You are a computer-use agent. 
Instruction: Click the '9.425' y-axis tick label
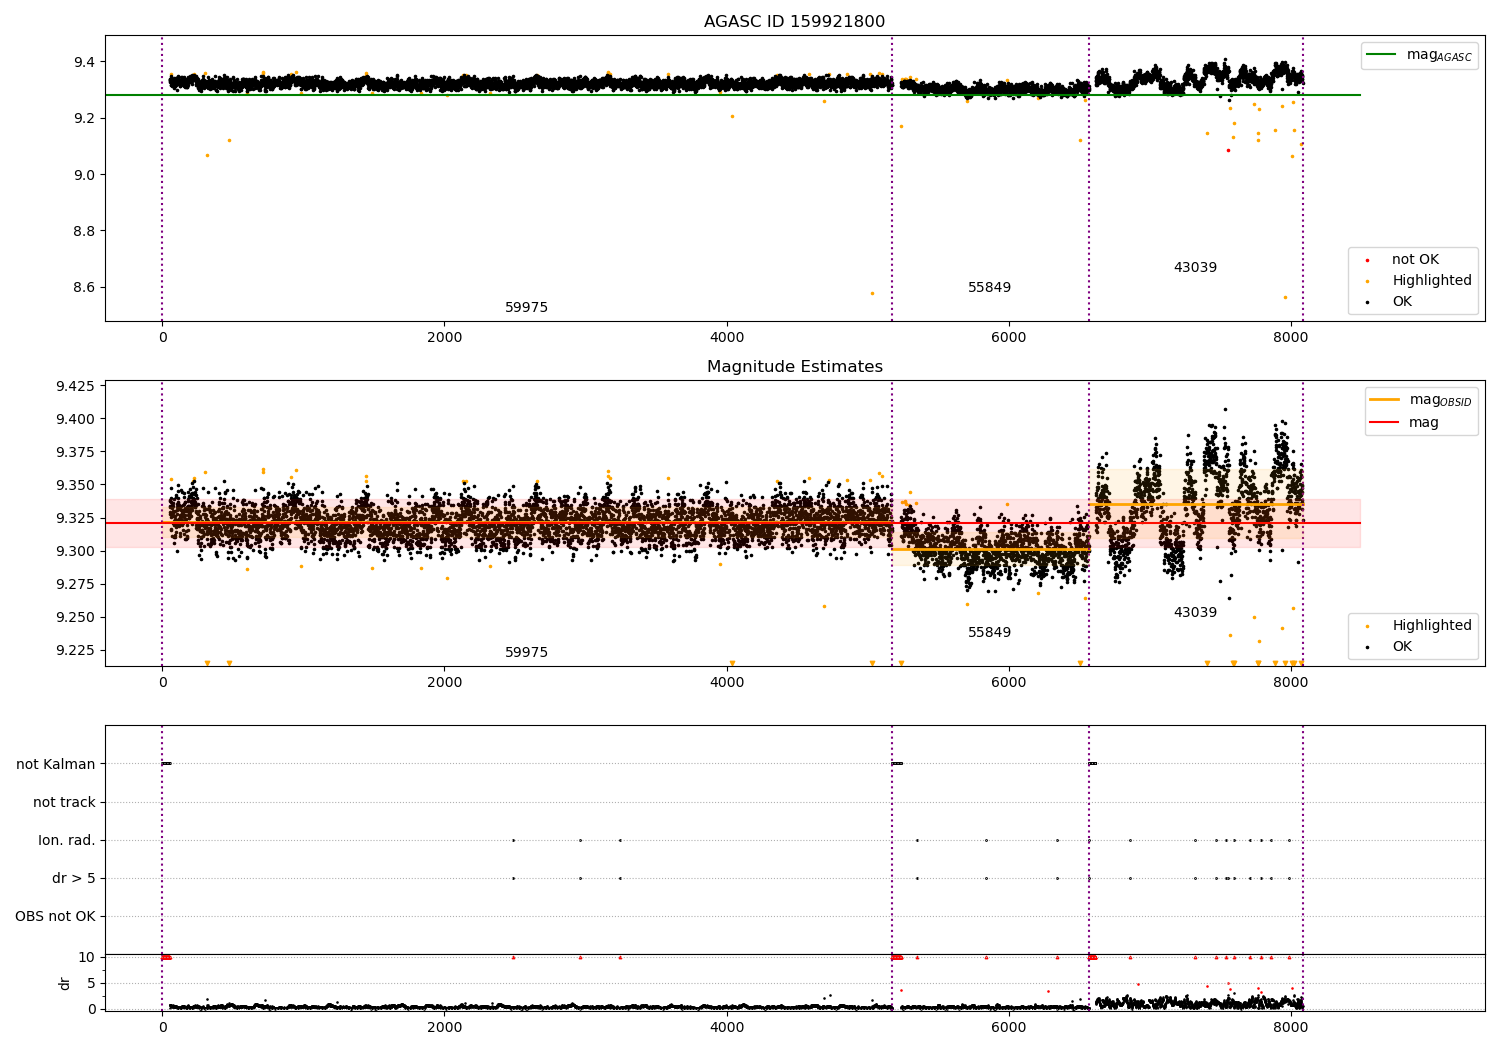[75, 387]
